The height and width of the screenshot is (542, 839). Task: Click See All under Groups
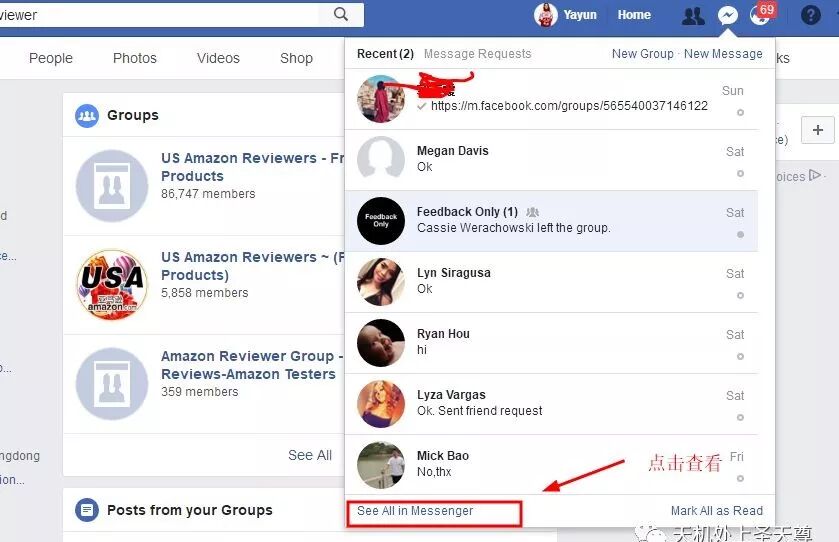pos(310,455)
